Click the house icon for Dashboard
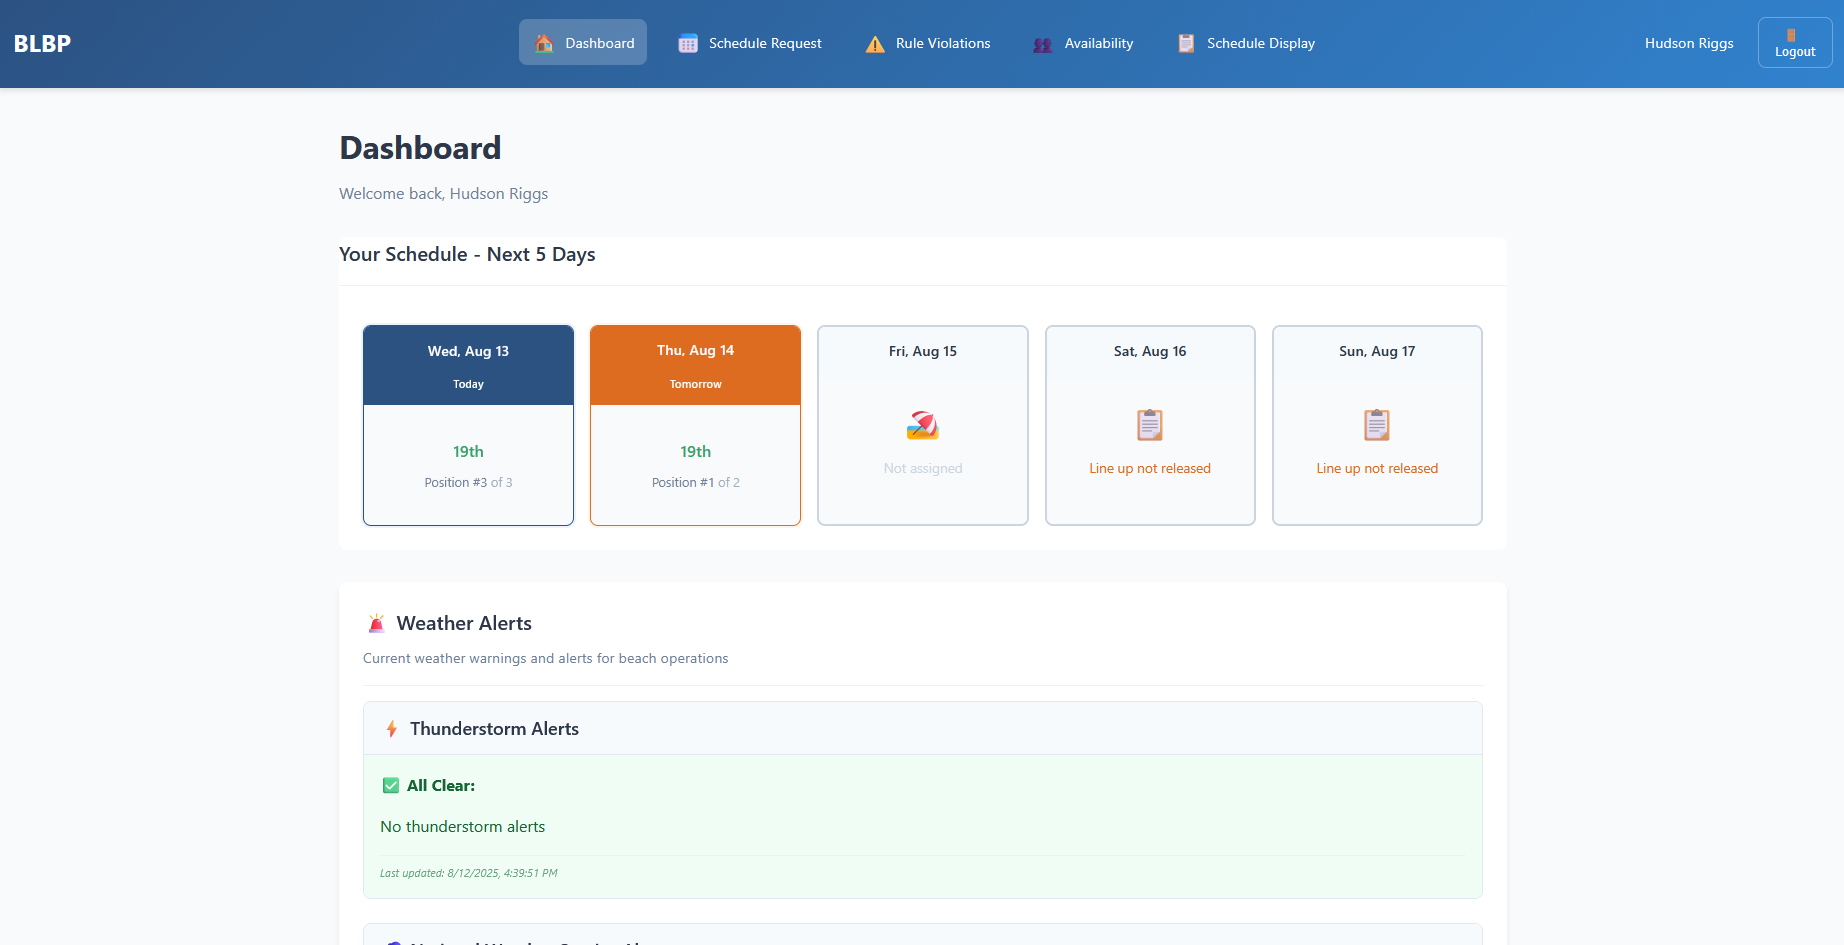Screen dimensions: 1844x945 543,43
